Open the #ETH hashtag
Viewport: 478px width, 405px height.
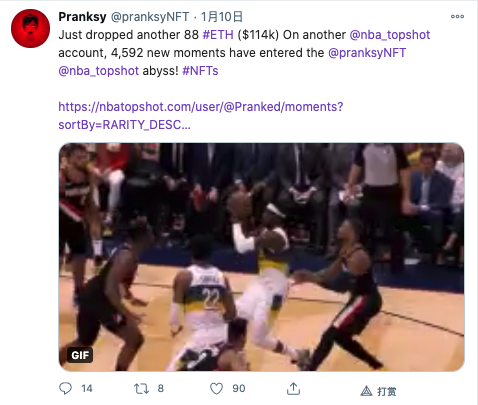pyautogui.click(x=218, y=35)
